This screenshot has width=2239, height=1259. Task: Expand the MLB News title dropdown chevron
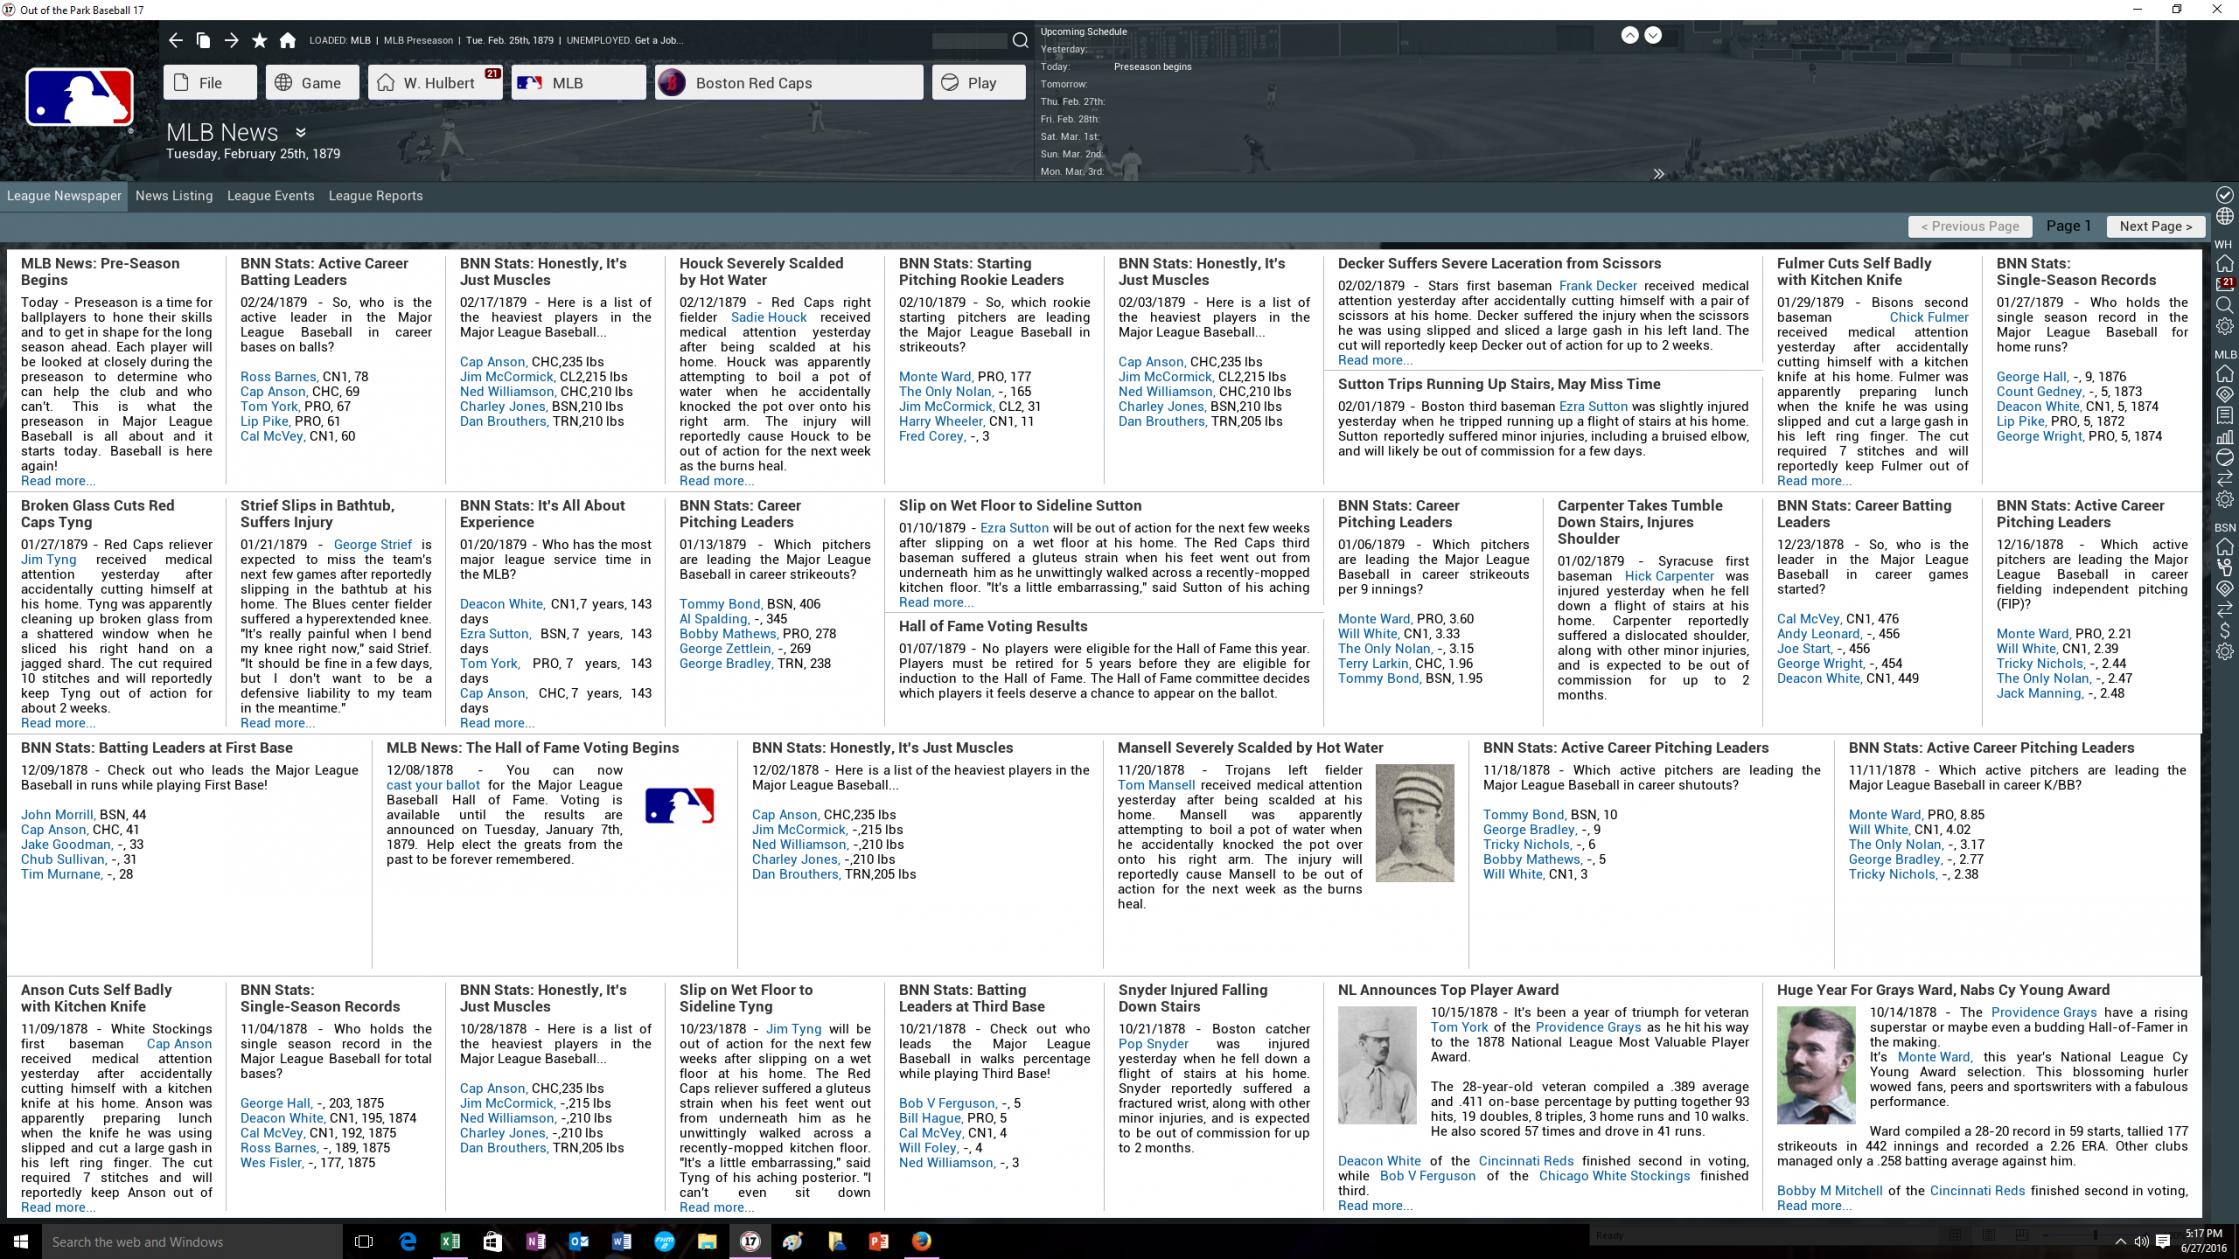pyautogui.click(x=300, y=132)
